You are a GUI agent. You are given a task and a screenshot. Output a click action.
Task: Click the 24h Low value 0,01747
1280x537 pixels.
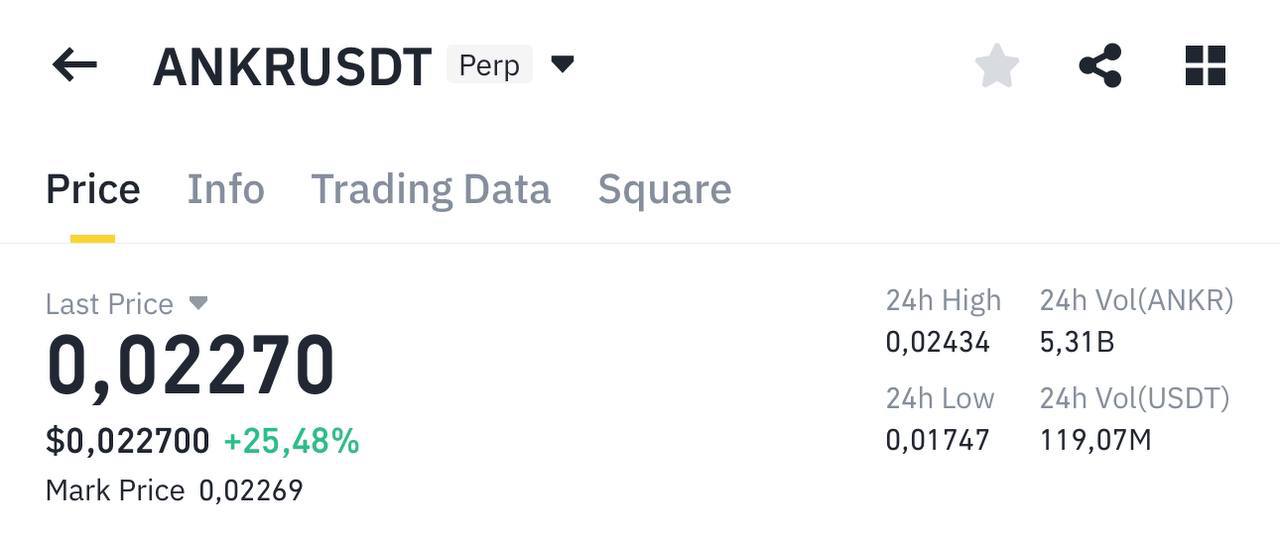(938, 440)
